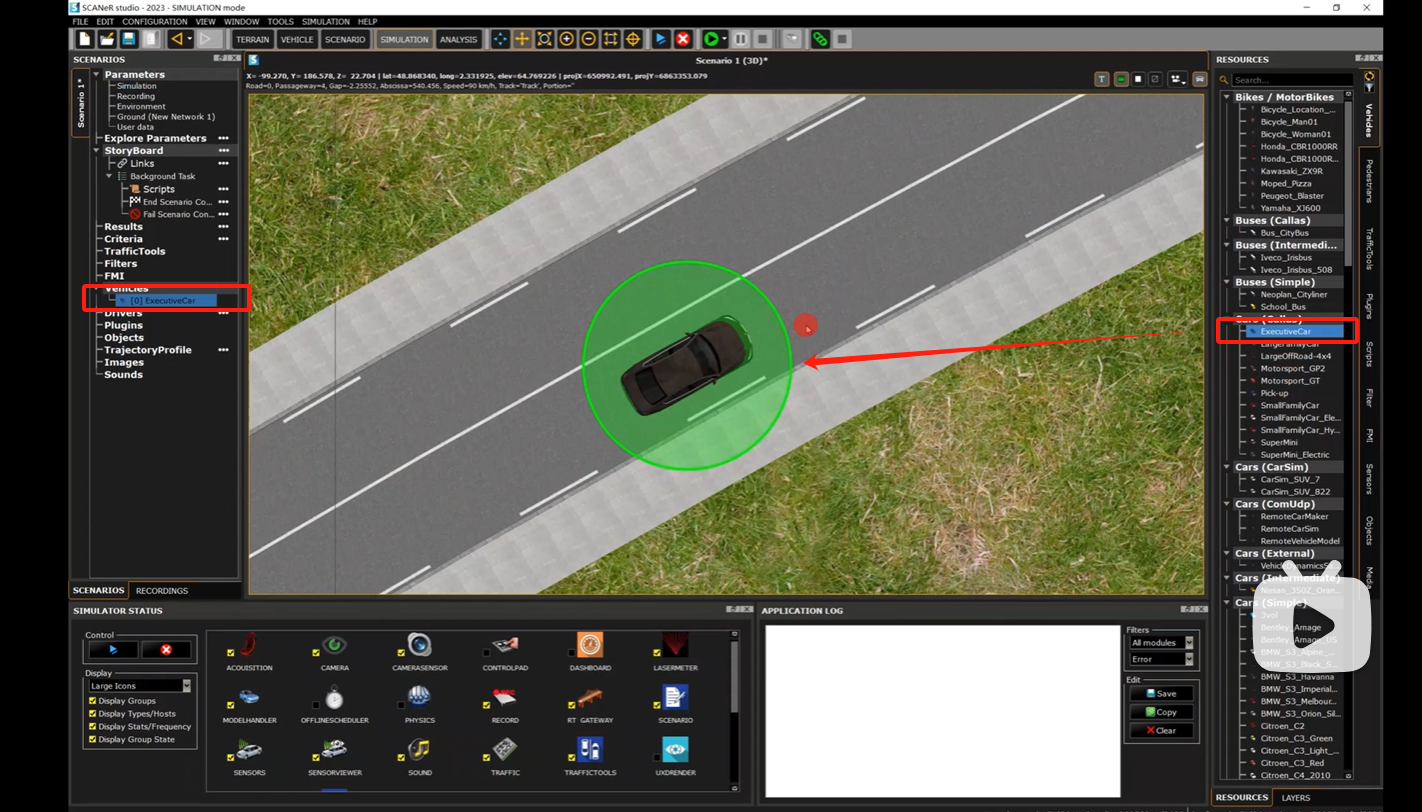Collapse the StoryBoard tree node
1422x812 pixels.
(x=97, y=151)
